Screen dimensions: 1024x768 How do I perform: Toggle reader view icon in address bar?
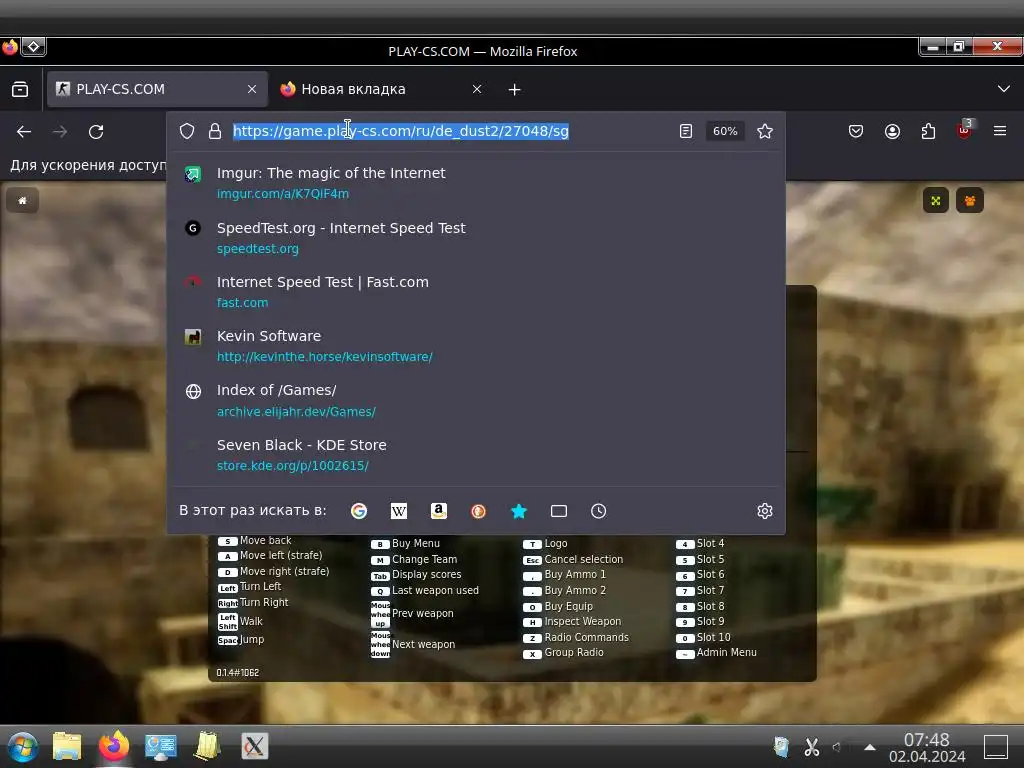686,131
